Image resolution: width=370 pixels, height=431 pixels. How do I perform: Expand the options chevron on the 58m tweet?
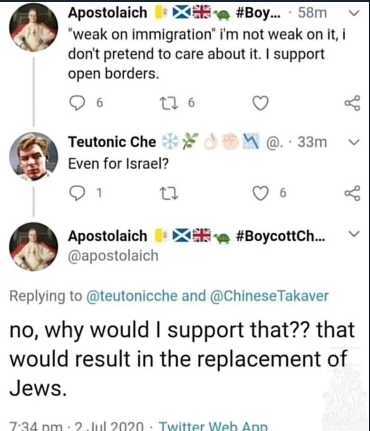point(354,13)
